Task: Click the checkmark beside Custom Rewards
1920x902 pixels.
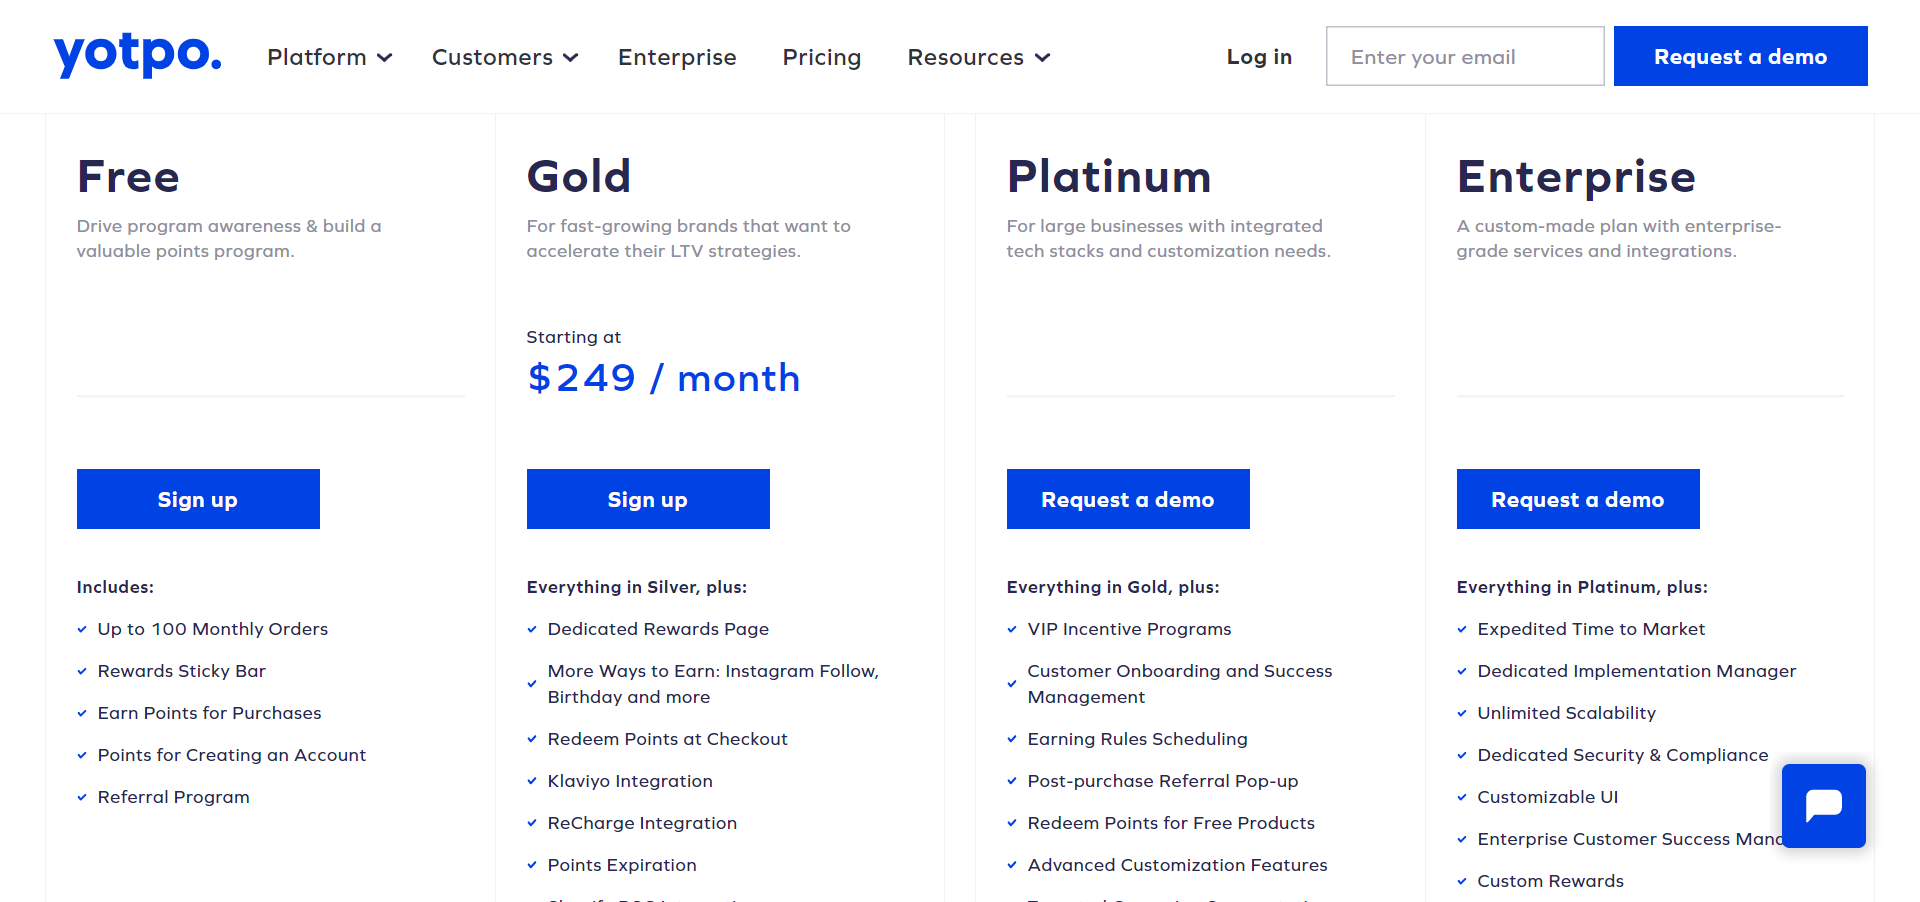Action: 1461,882
